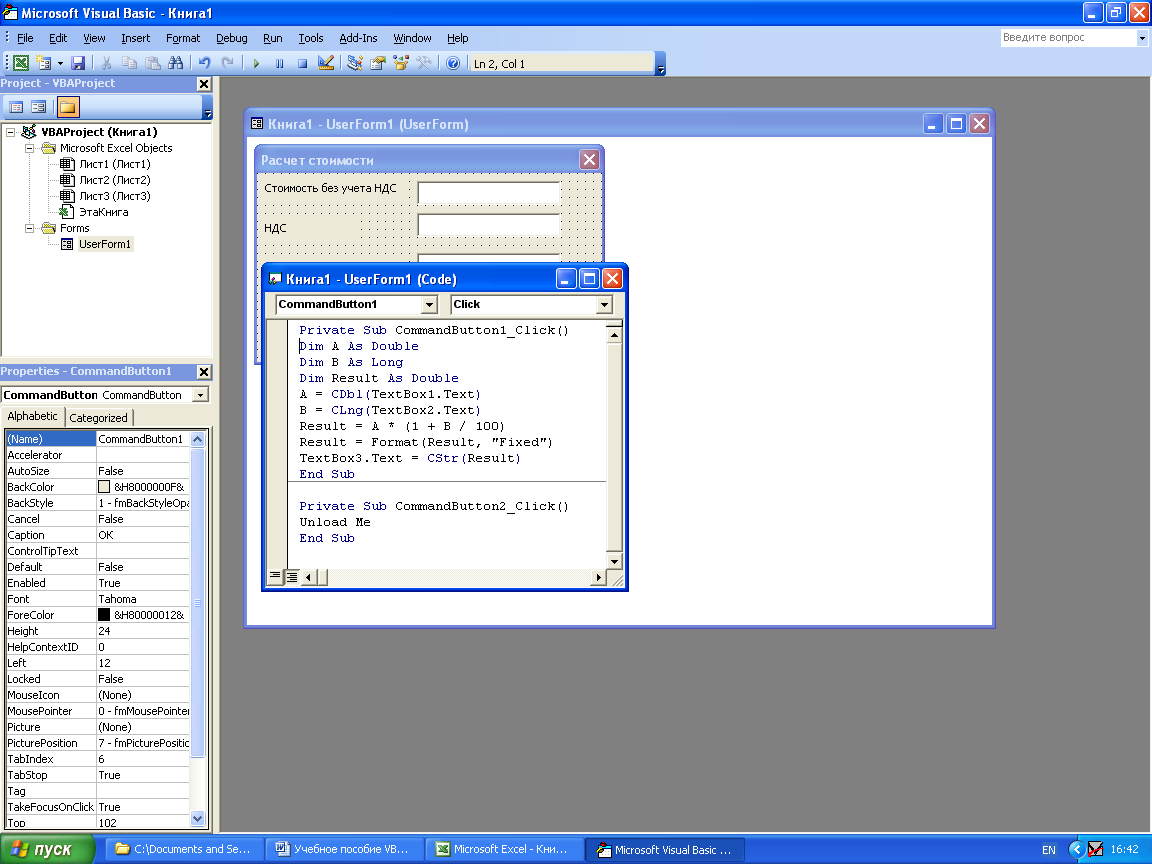Open the Debug menu
Screen dimensions: 1152x864
(231, 38)
